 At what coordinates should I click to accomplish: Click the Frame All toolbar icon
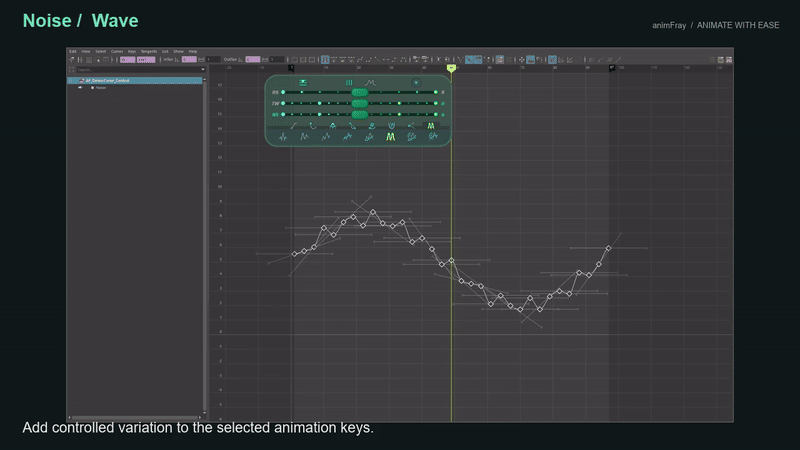[294, 60]
